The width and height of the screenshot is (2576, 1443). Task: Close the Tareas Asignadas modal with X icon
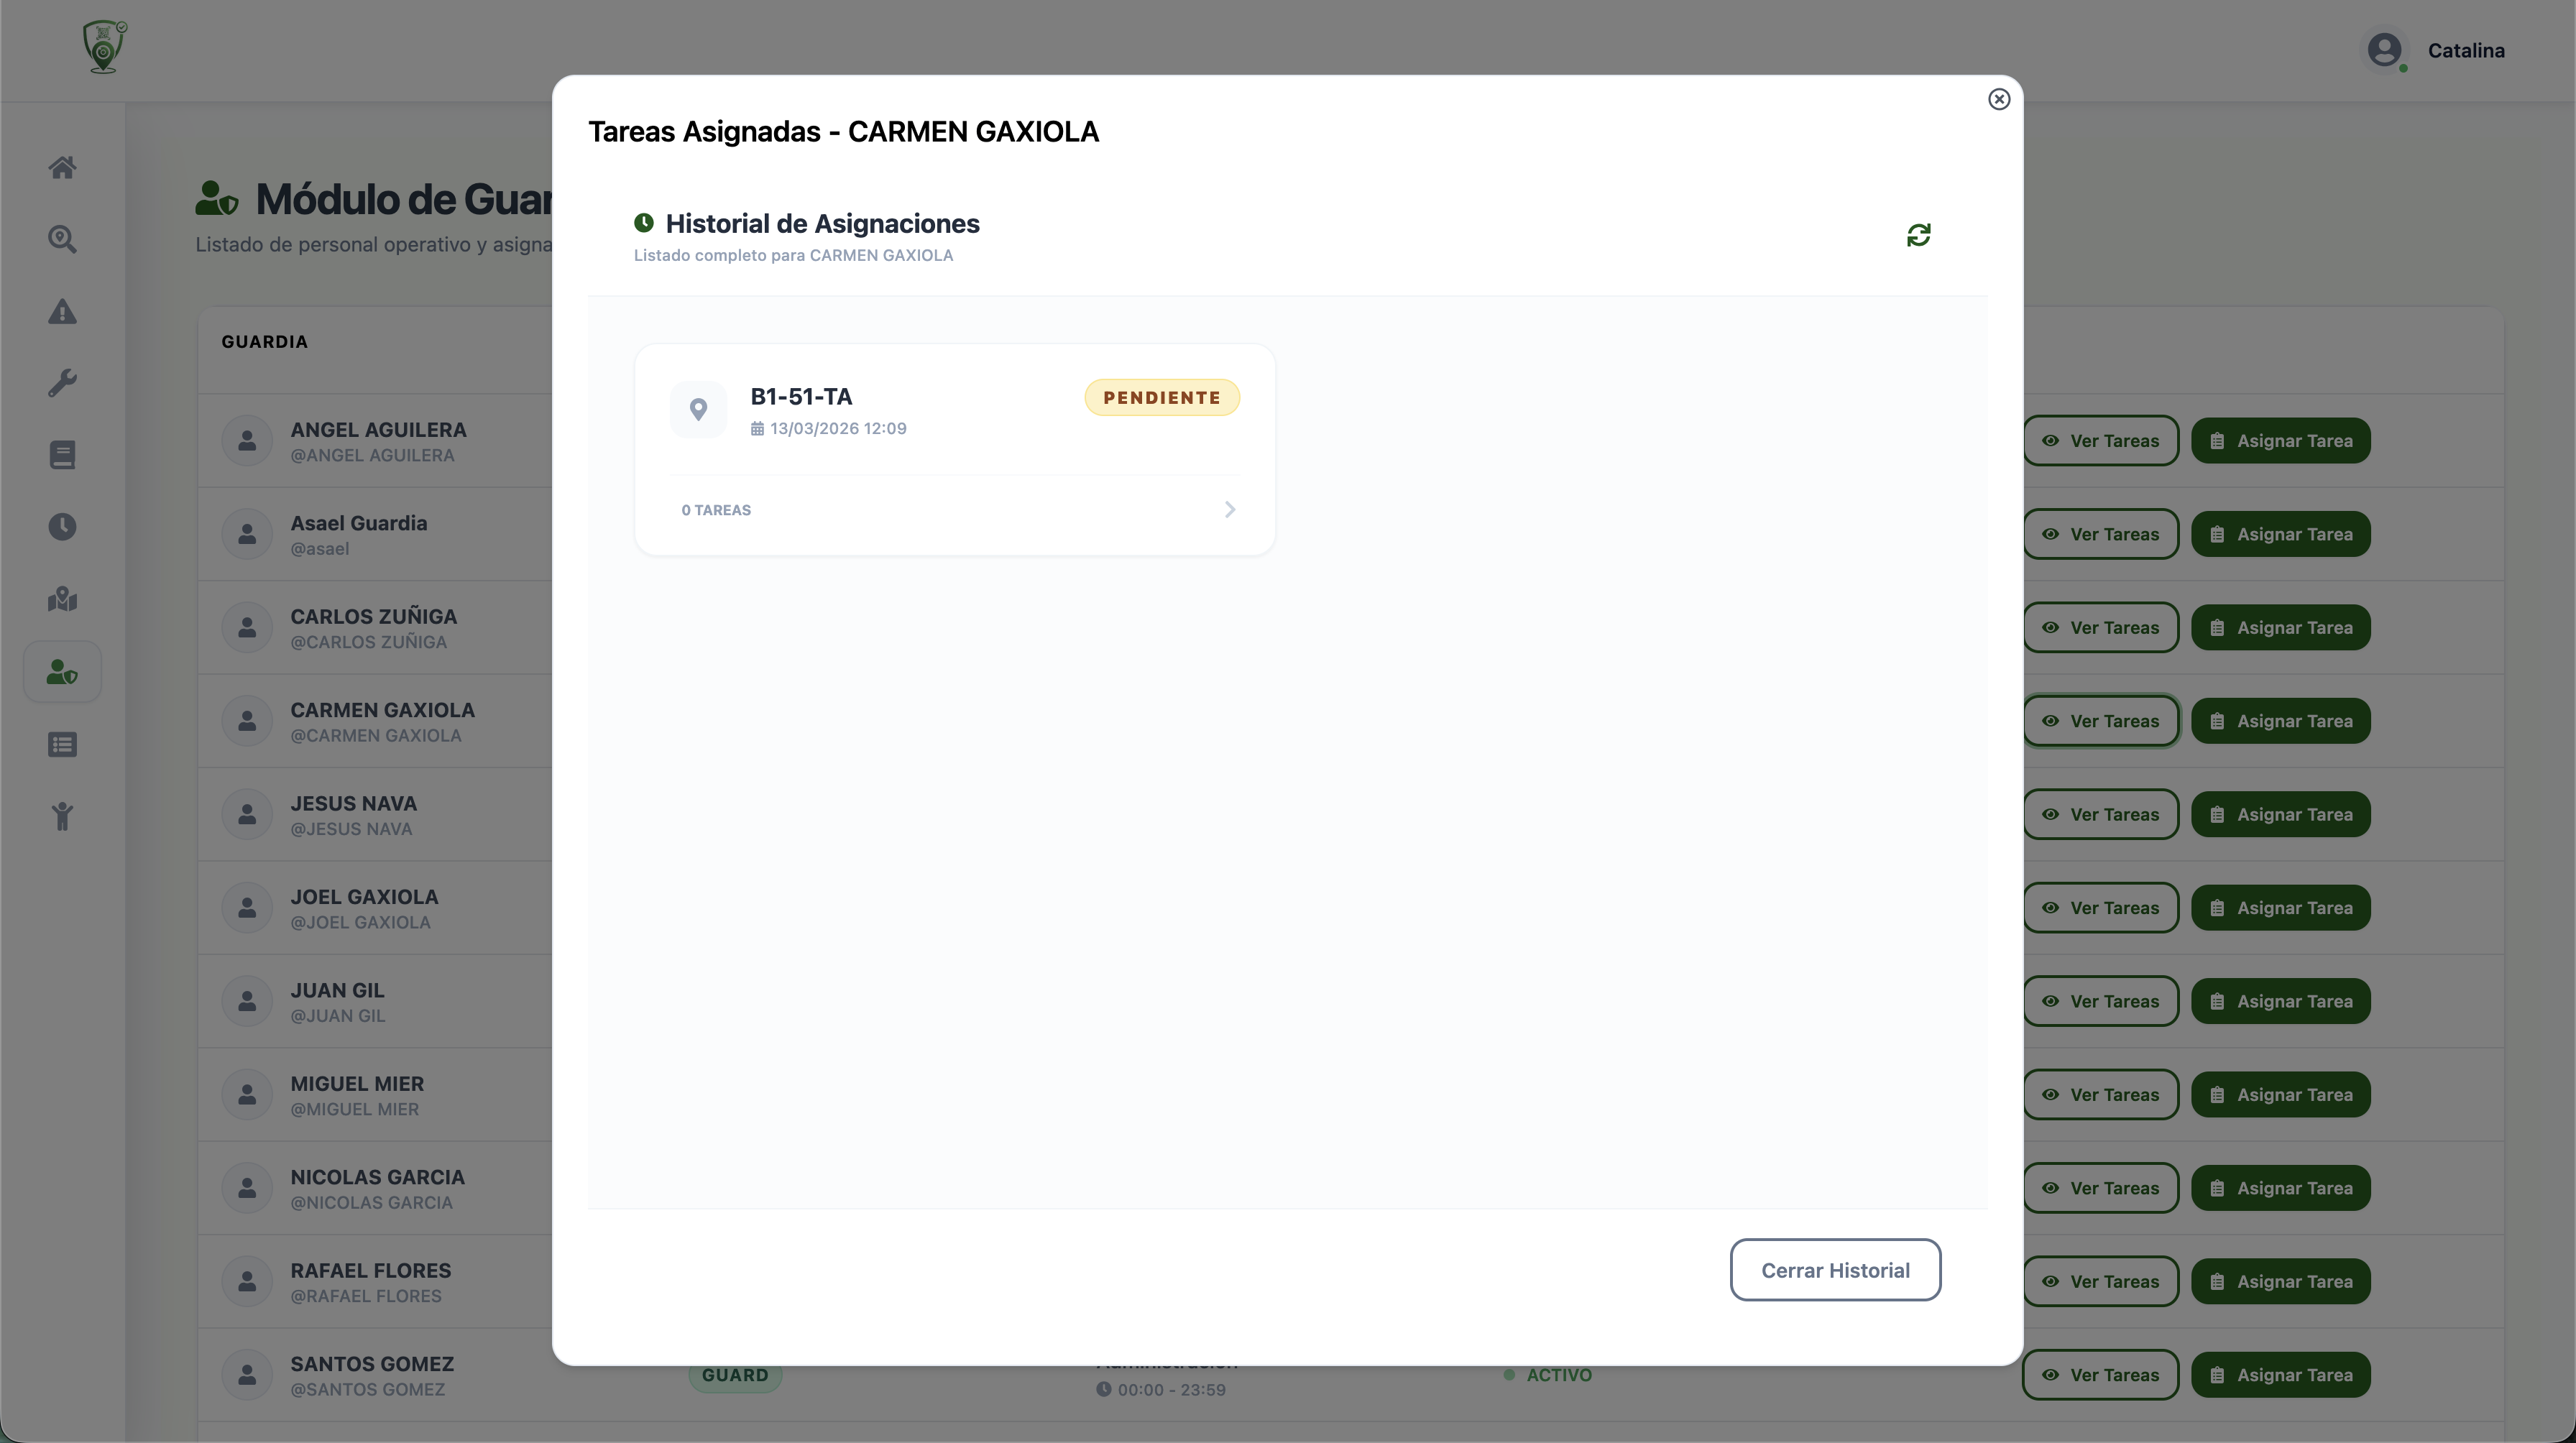click(x=1998, y=99)
